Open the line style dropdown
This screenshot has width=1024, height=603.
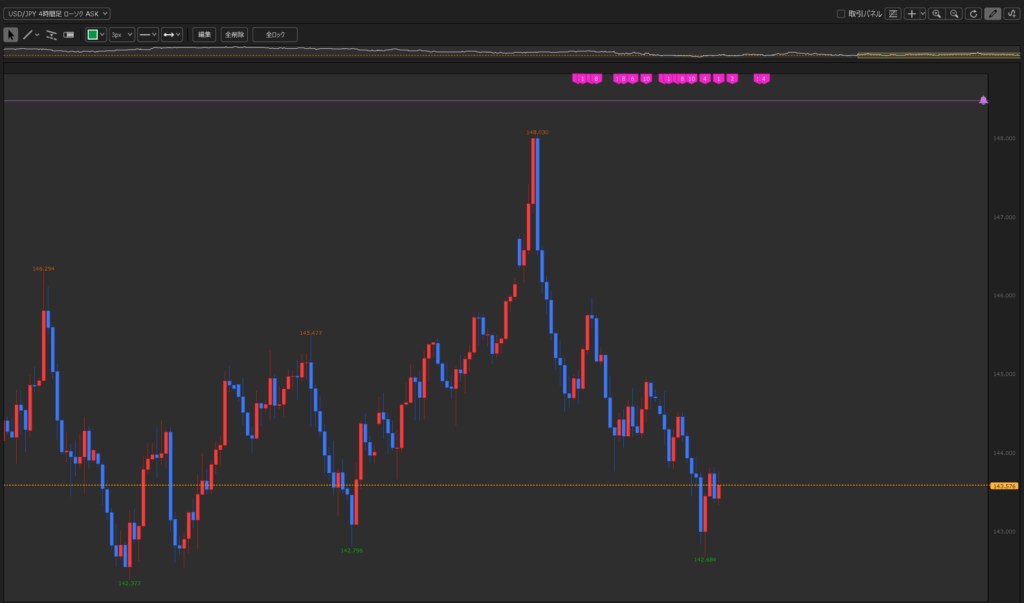[x=148, y=35]
